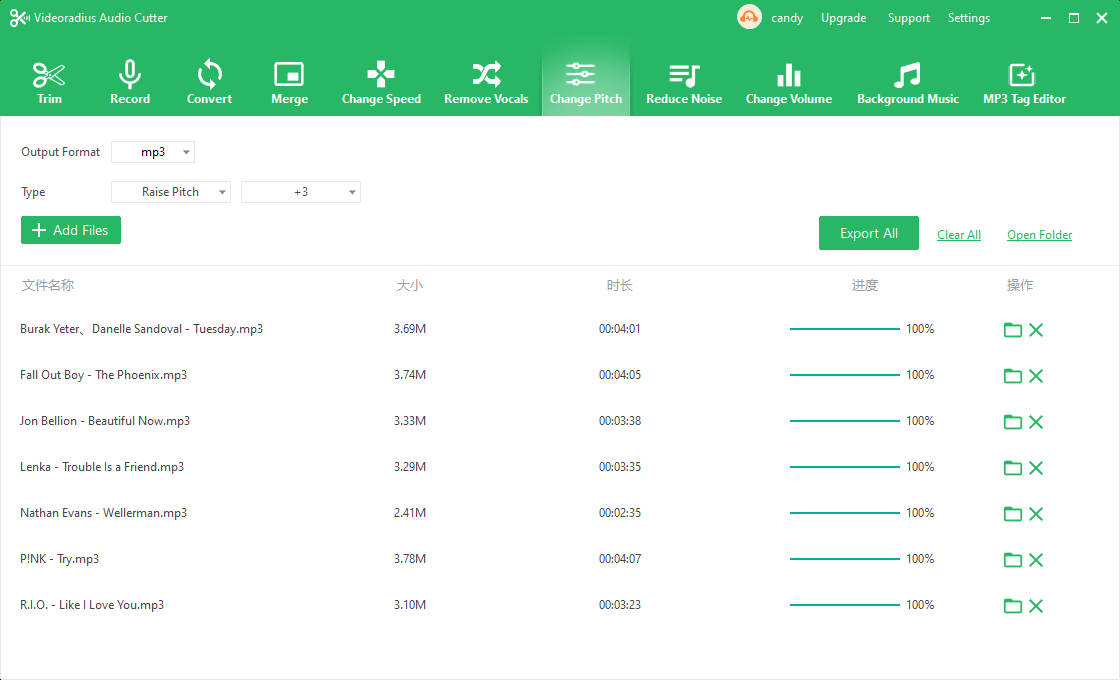The width and height of the screenshot is (1120, 680).
Task: Click the 大小 column header
Action: pyautogui.click(x=410, y=285)
